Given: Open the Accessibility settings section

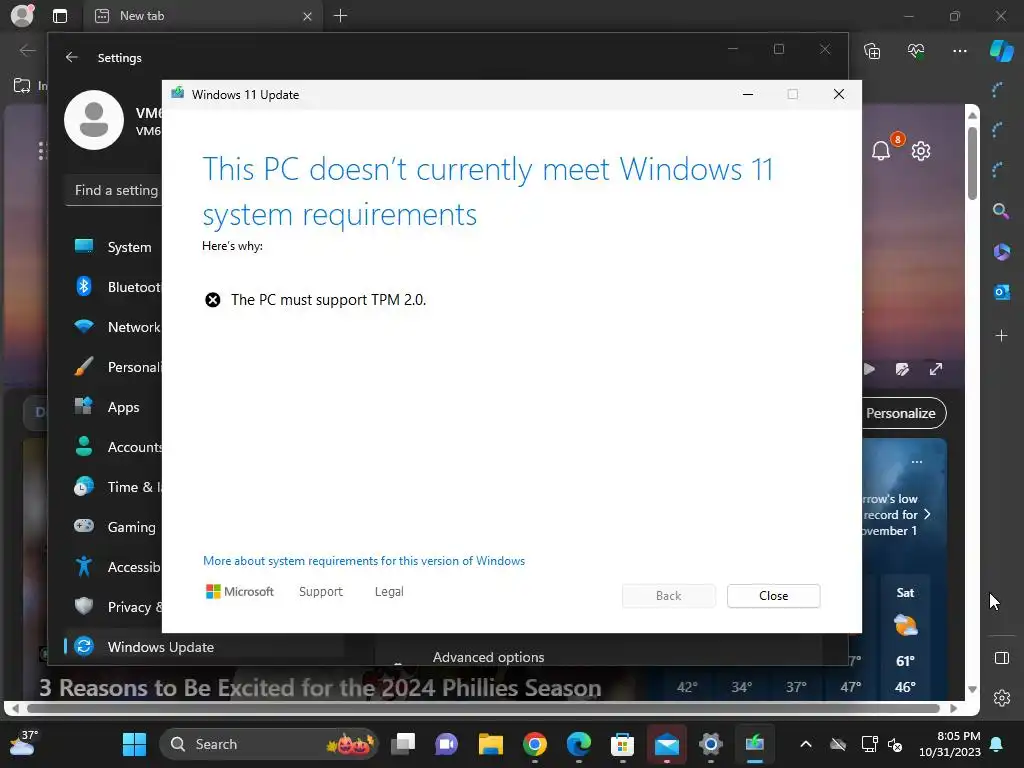Looking at the screenshot, I should (114, 567).
